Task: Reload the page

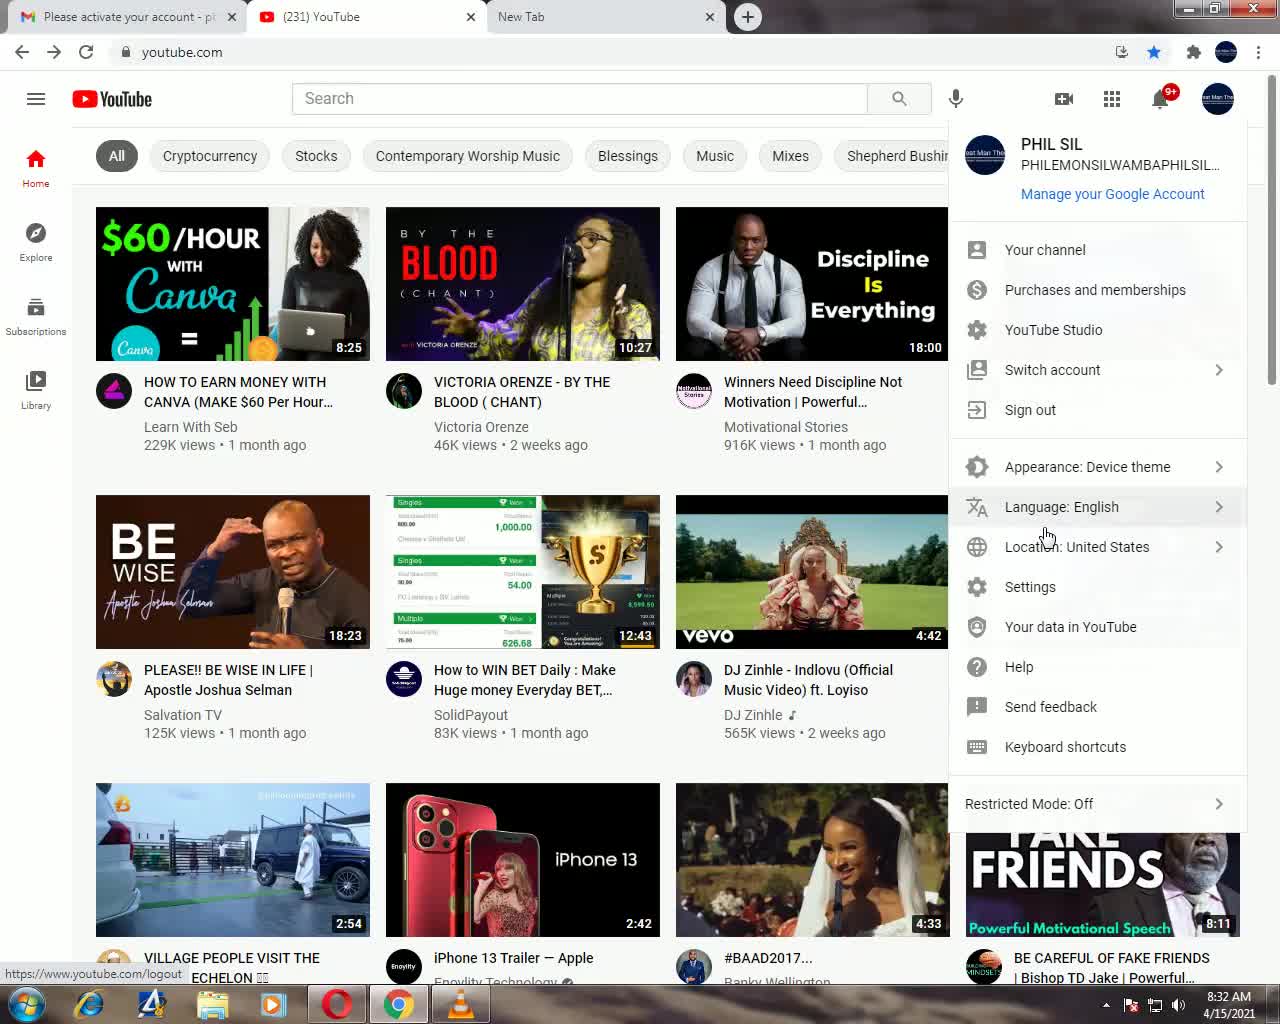Action: pyautogui.click(x=86, y=52)
